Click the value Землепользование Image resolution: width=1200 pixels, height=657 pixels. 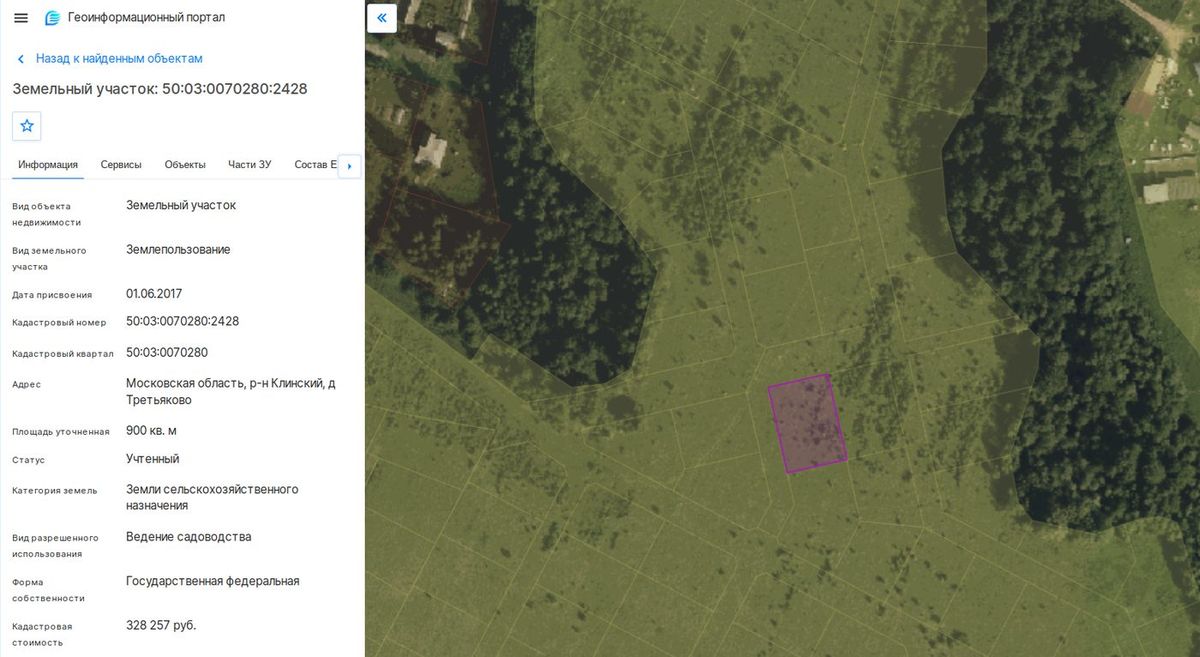pos(178,250)
